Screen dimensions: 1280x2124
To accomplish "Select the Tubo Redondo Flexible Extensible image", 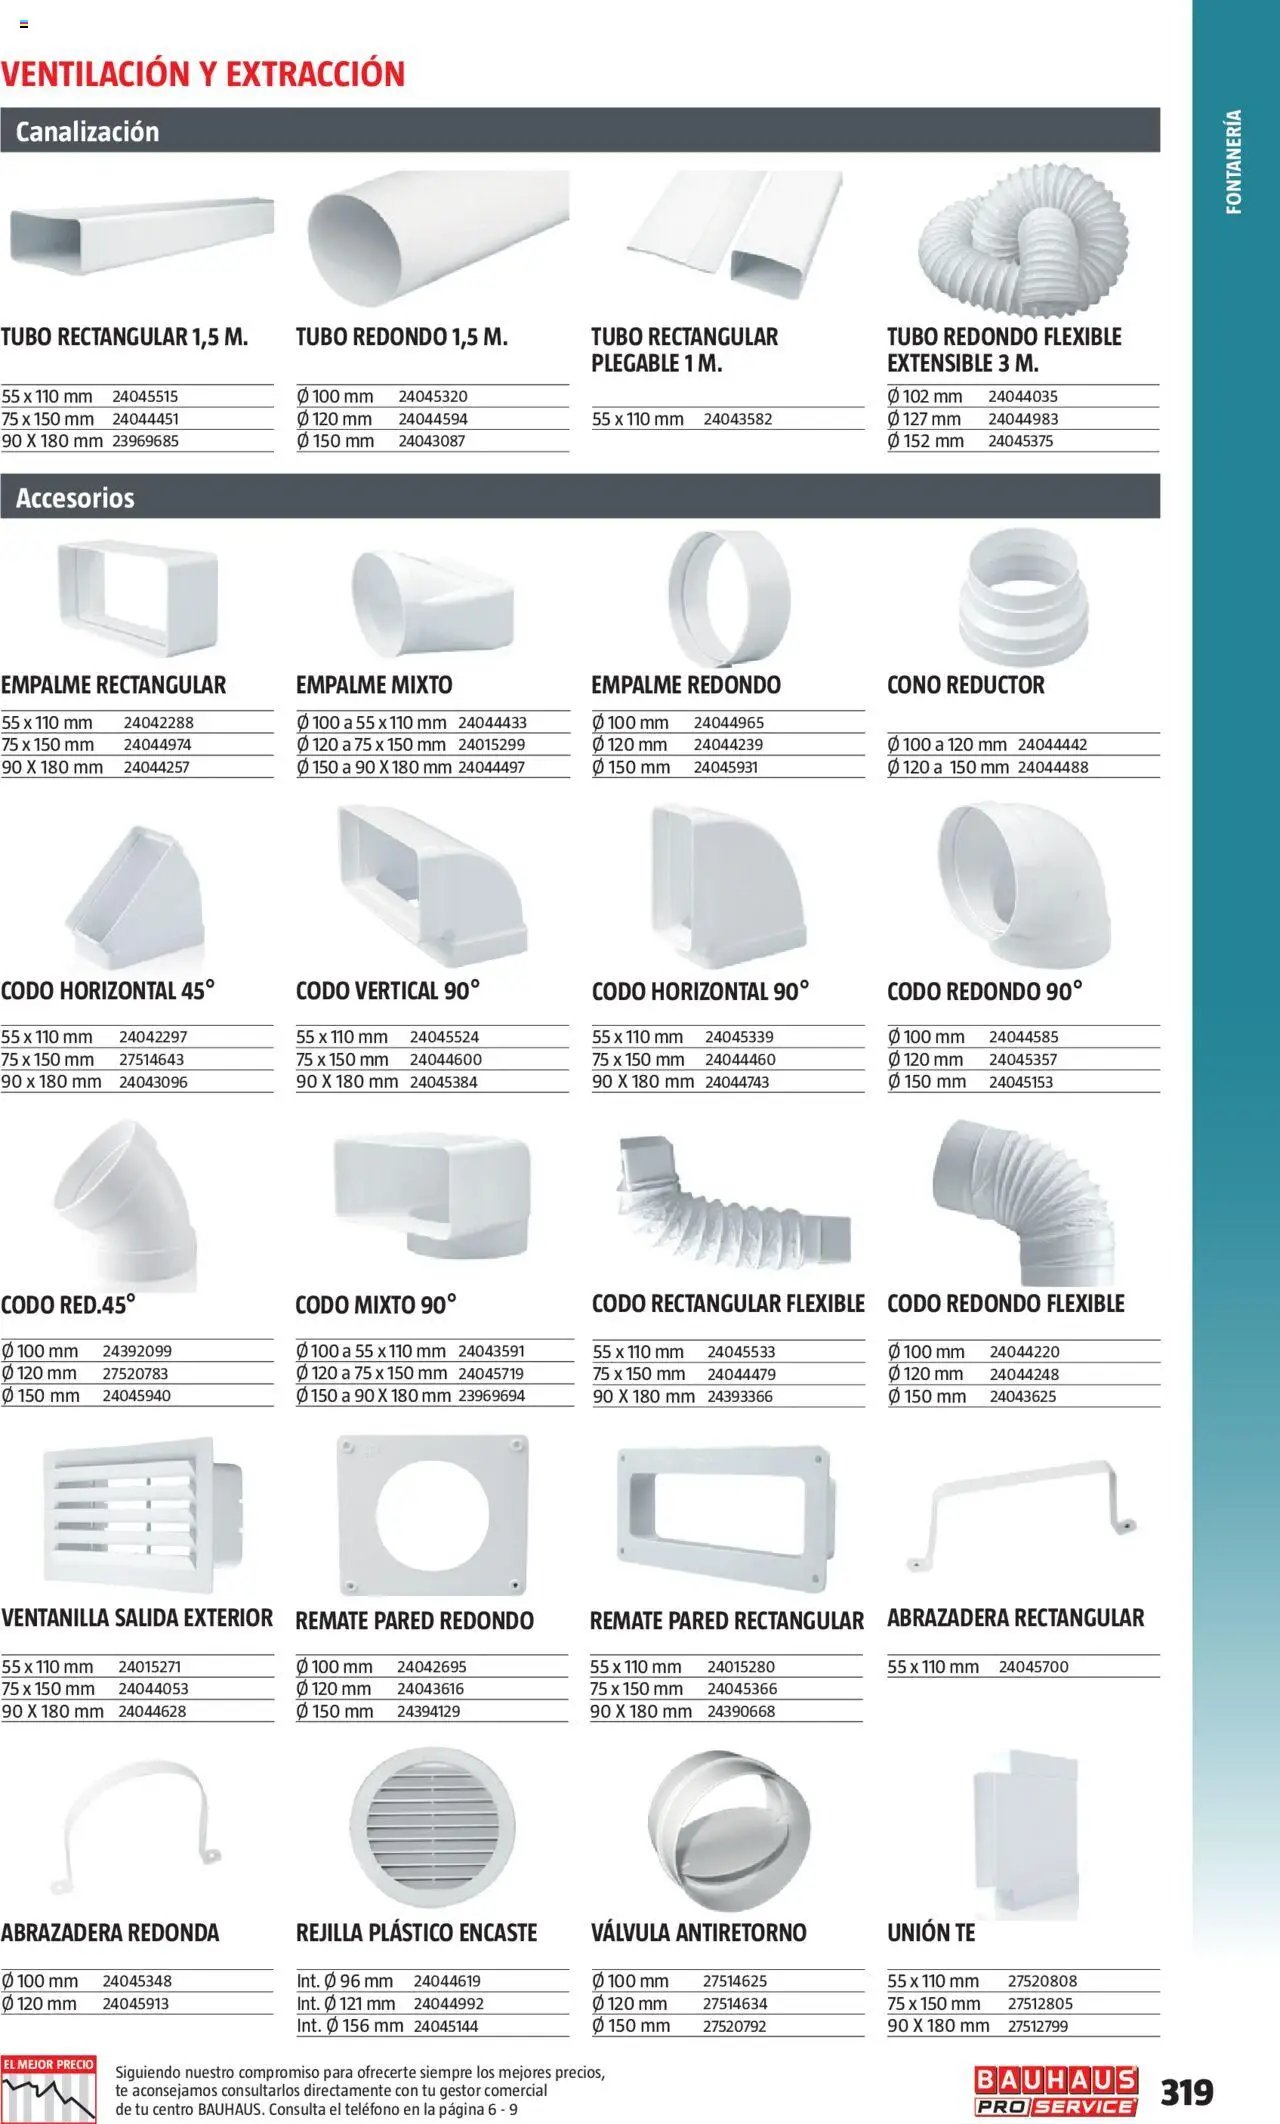I will 1022,242.
